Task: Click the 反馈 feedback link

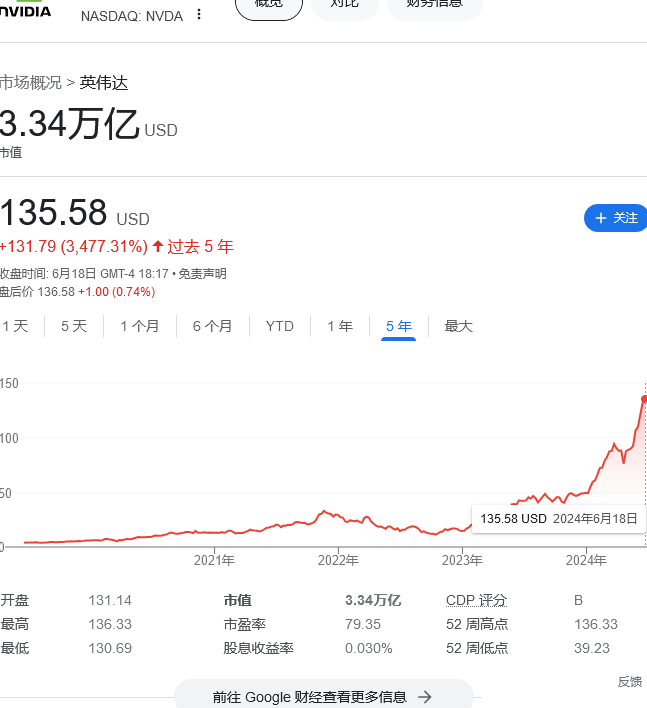Action: [629, 681]
